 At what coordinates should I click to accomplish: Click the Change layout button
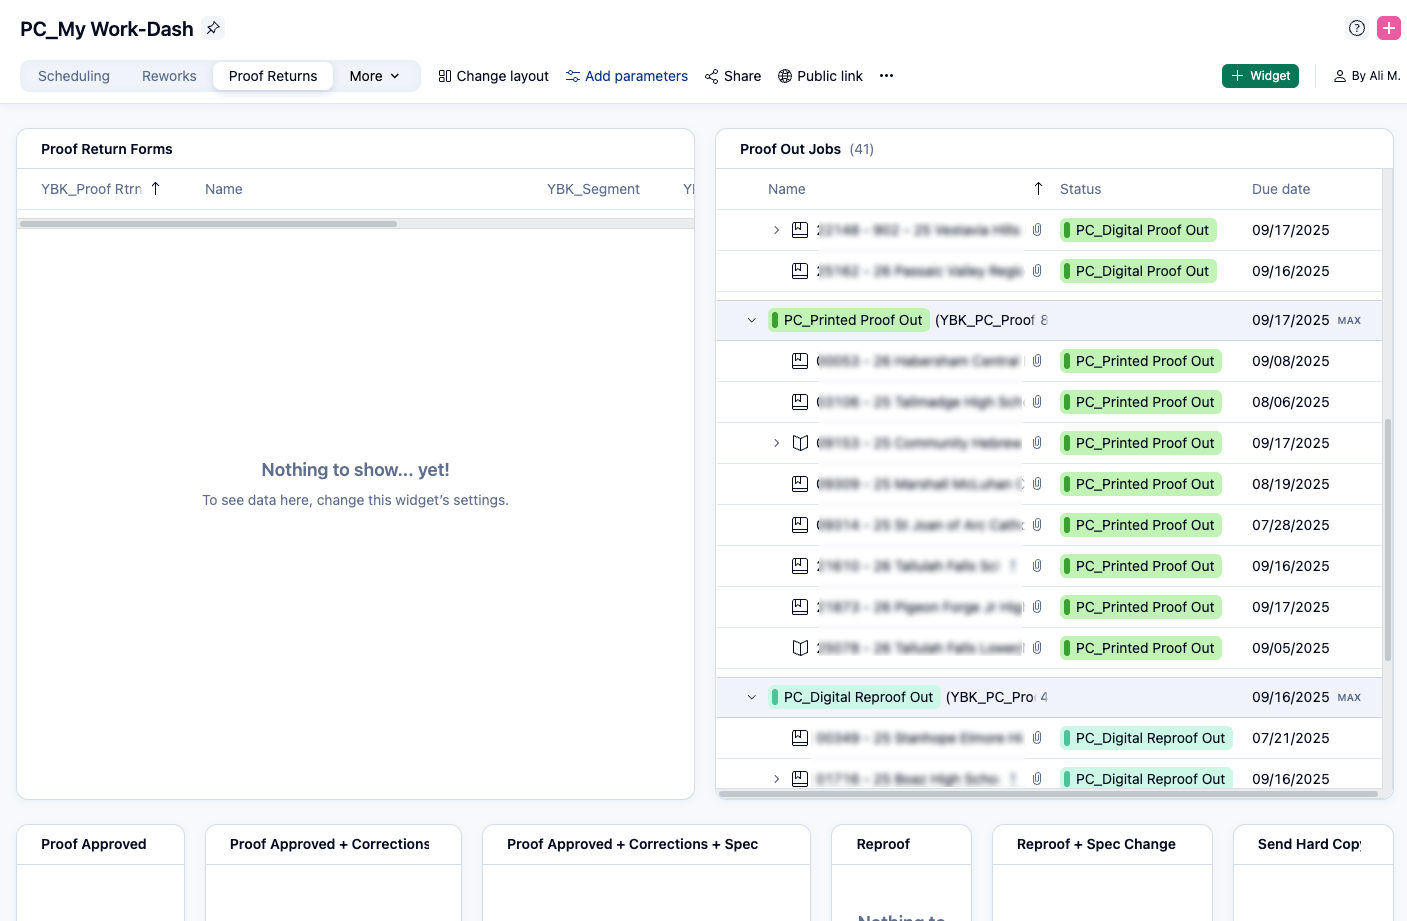[494, 76]
